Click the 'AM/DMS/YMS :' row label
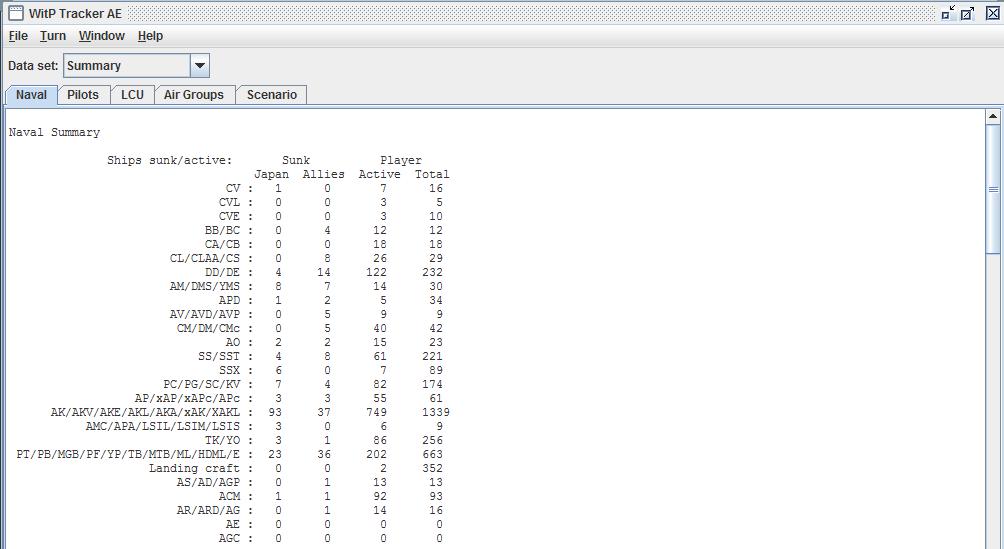The image size is (1004, 549). [x=212, y=286]
